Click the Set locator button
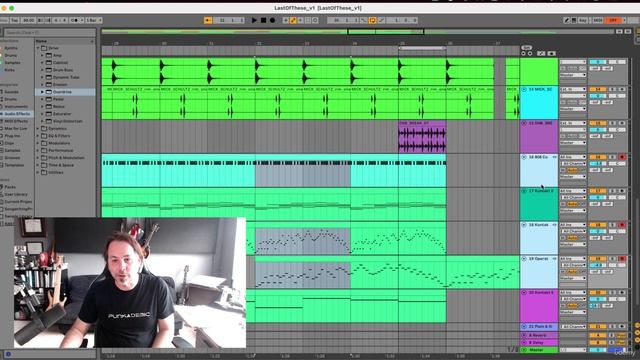Screen dimensions: 640x360 coord(527,48)
